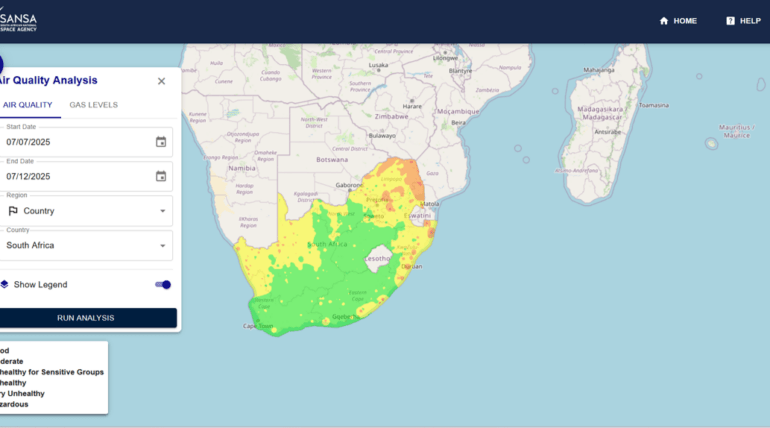Expand the Country dropdown showing South Africa
Image resolution: width=770 pixels, height=428 pixels.
(x=162, y=245)
